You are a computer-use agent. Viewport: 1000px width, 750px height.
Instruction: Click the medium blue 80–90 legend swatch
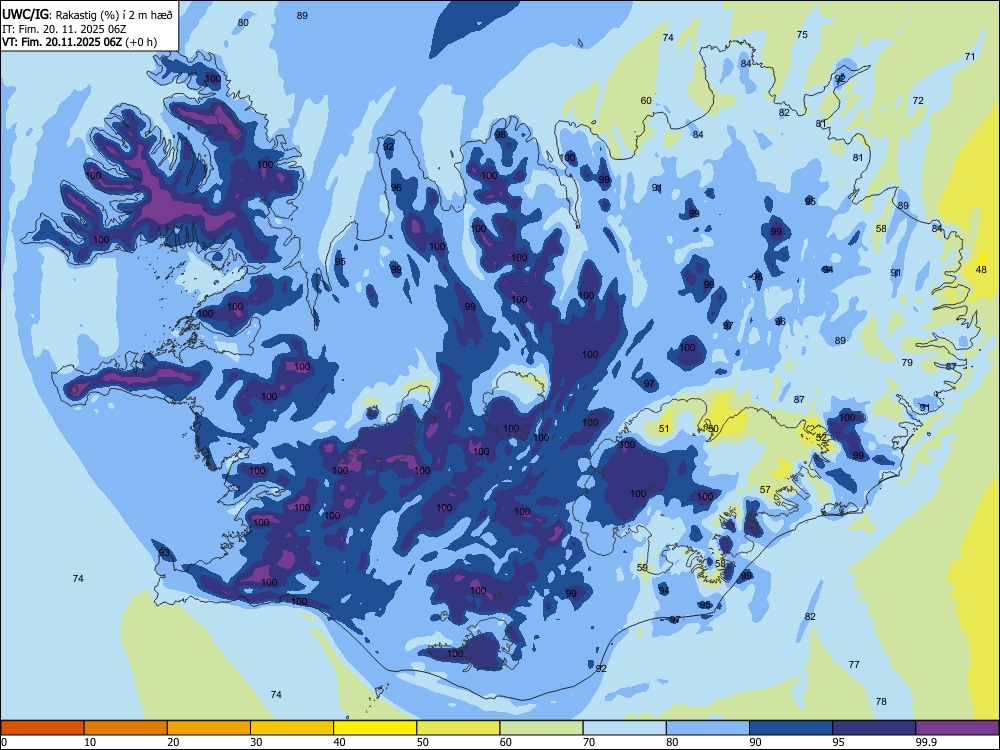click(x=708, y=728)
